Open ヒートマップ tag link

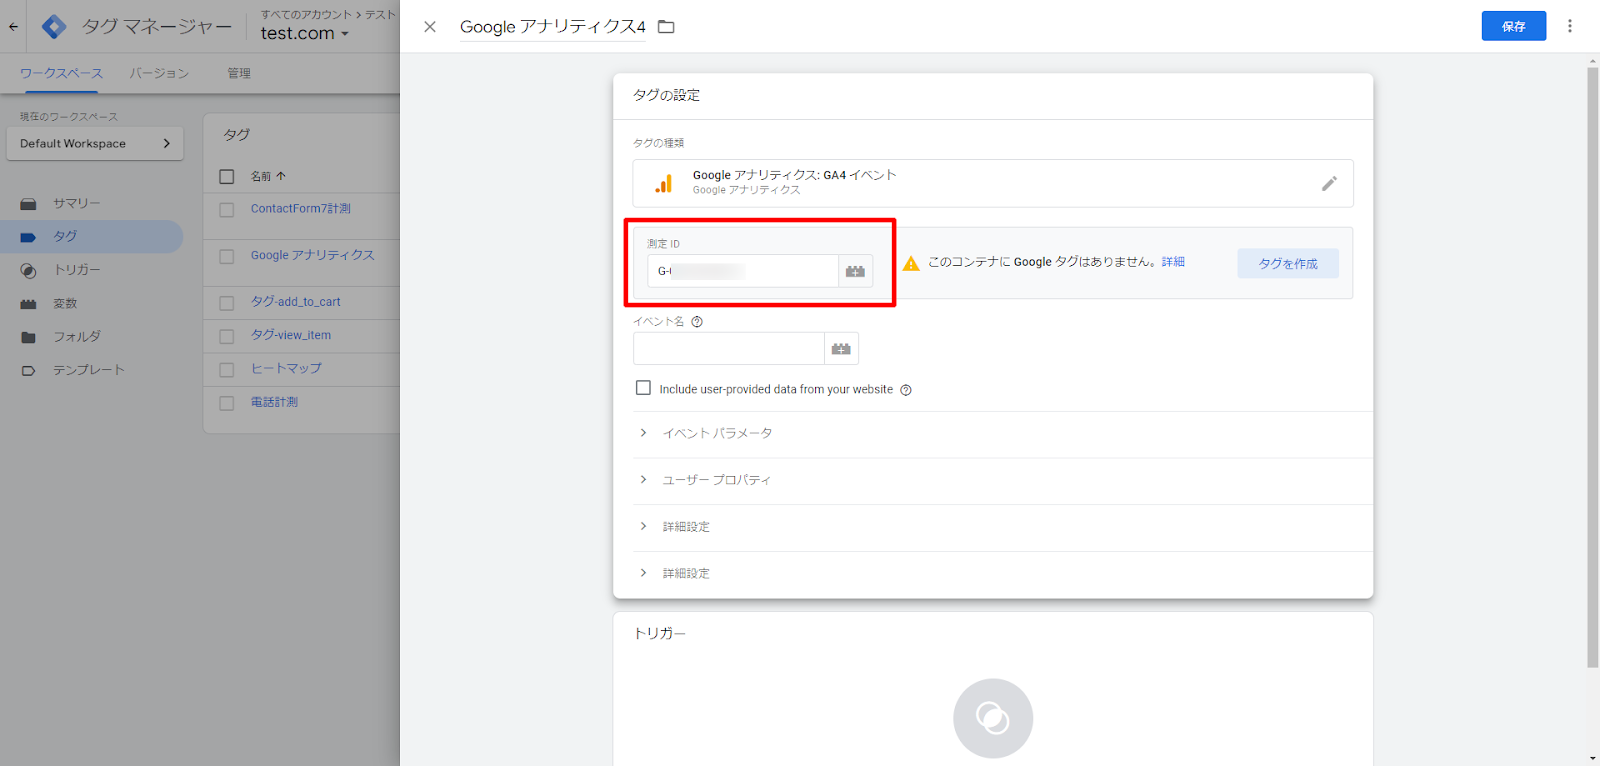pyautogui.click(x=286, y=368)
